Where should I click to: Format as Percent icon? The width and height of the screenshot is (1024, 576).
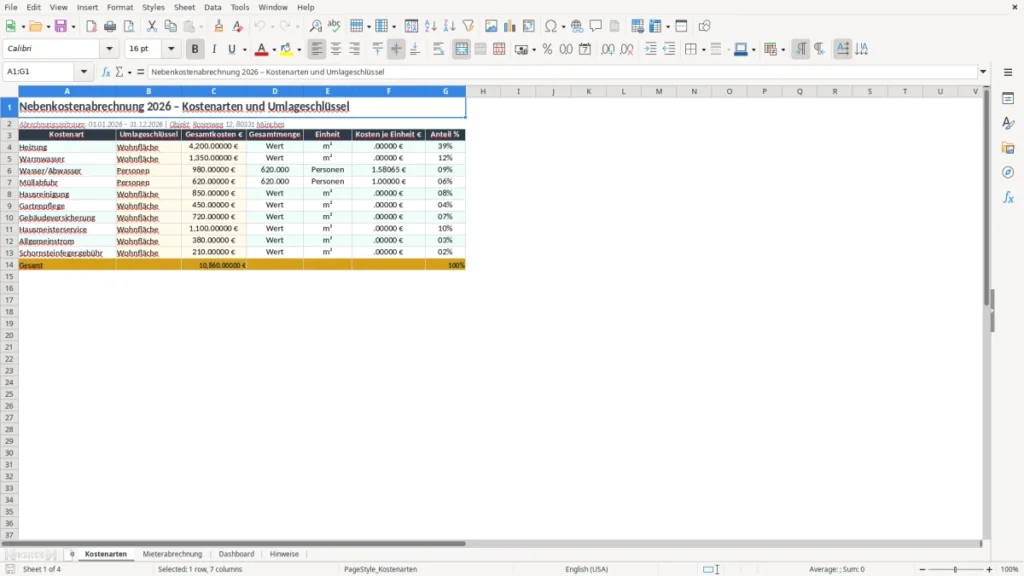click(x=547, y=49)
